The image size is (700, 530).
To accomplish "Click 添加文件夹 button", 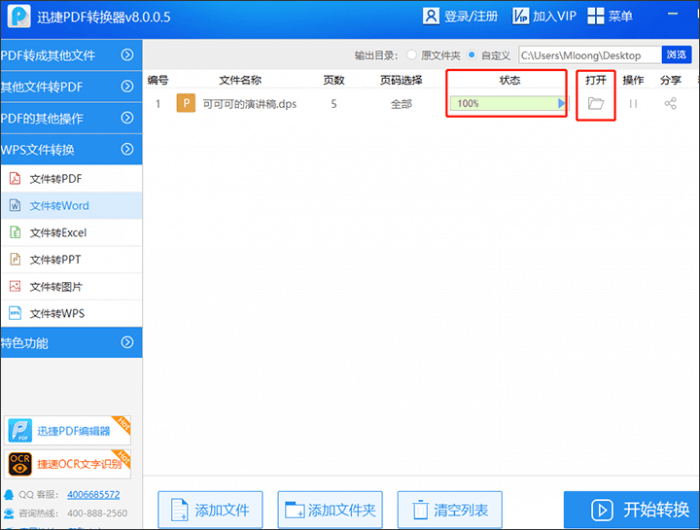I will click(330, 509).
